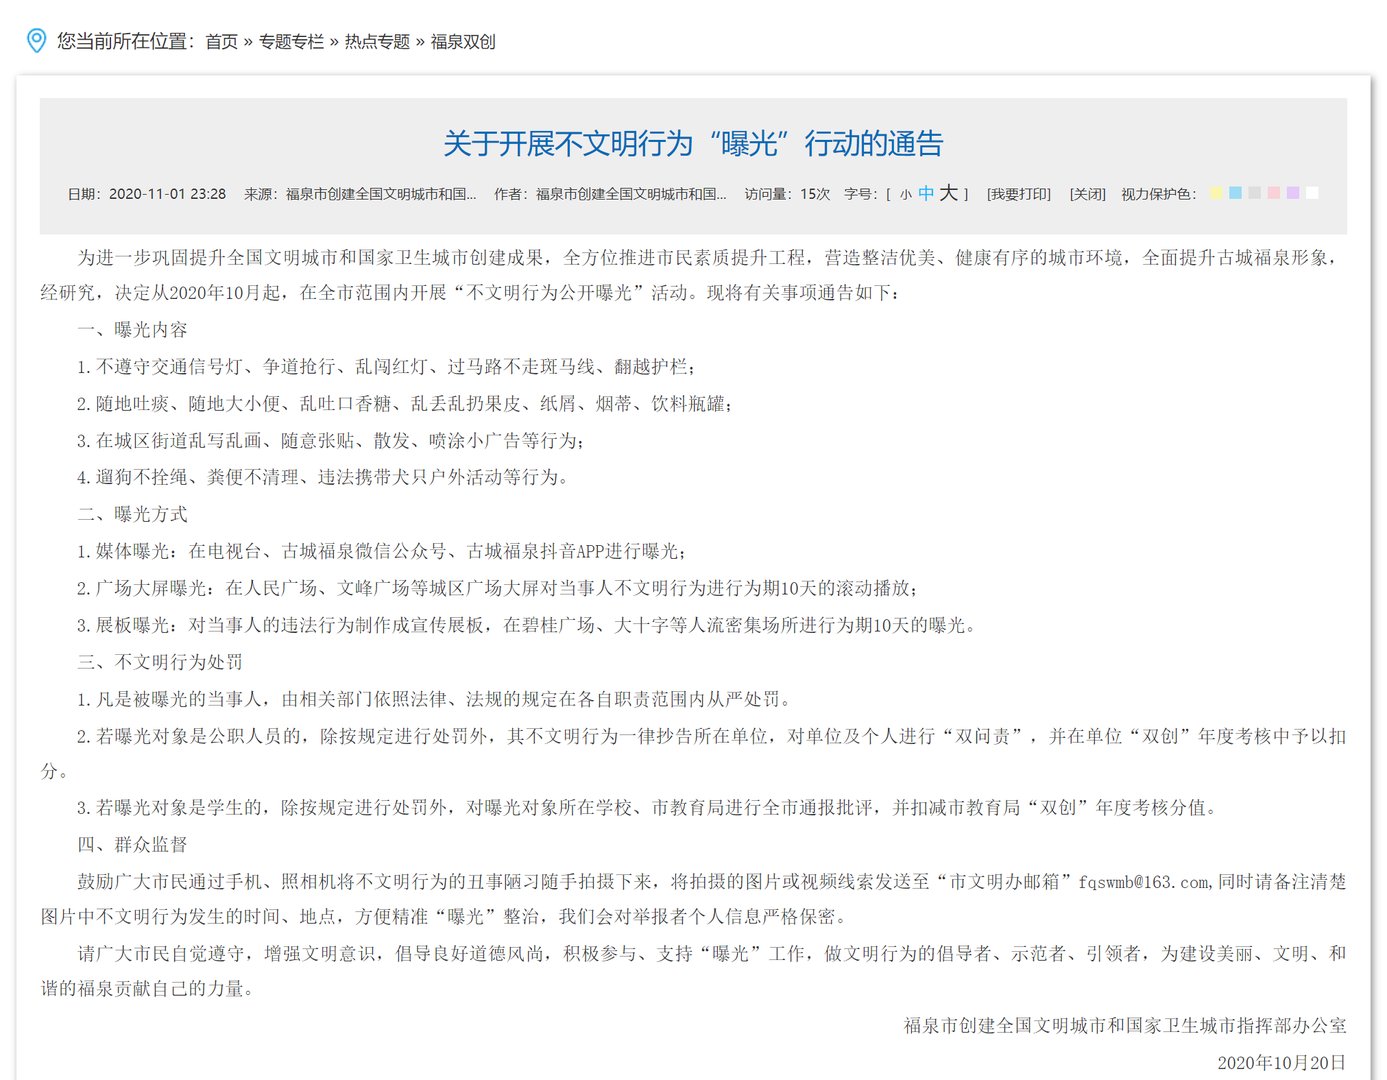Select the 中 font size

(927, 193)
